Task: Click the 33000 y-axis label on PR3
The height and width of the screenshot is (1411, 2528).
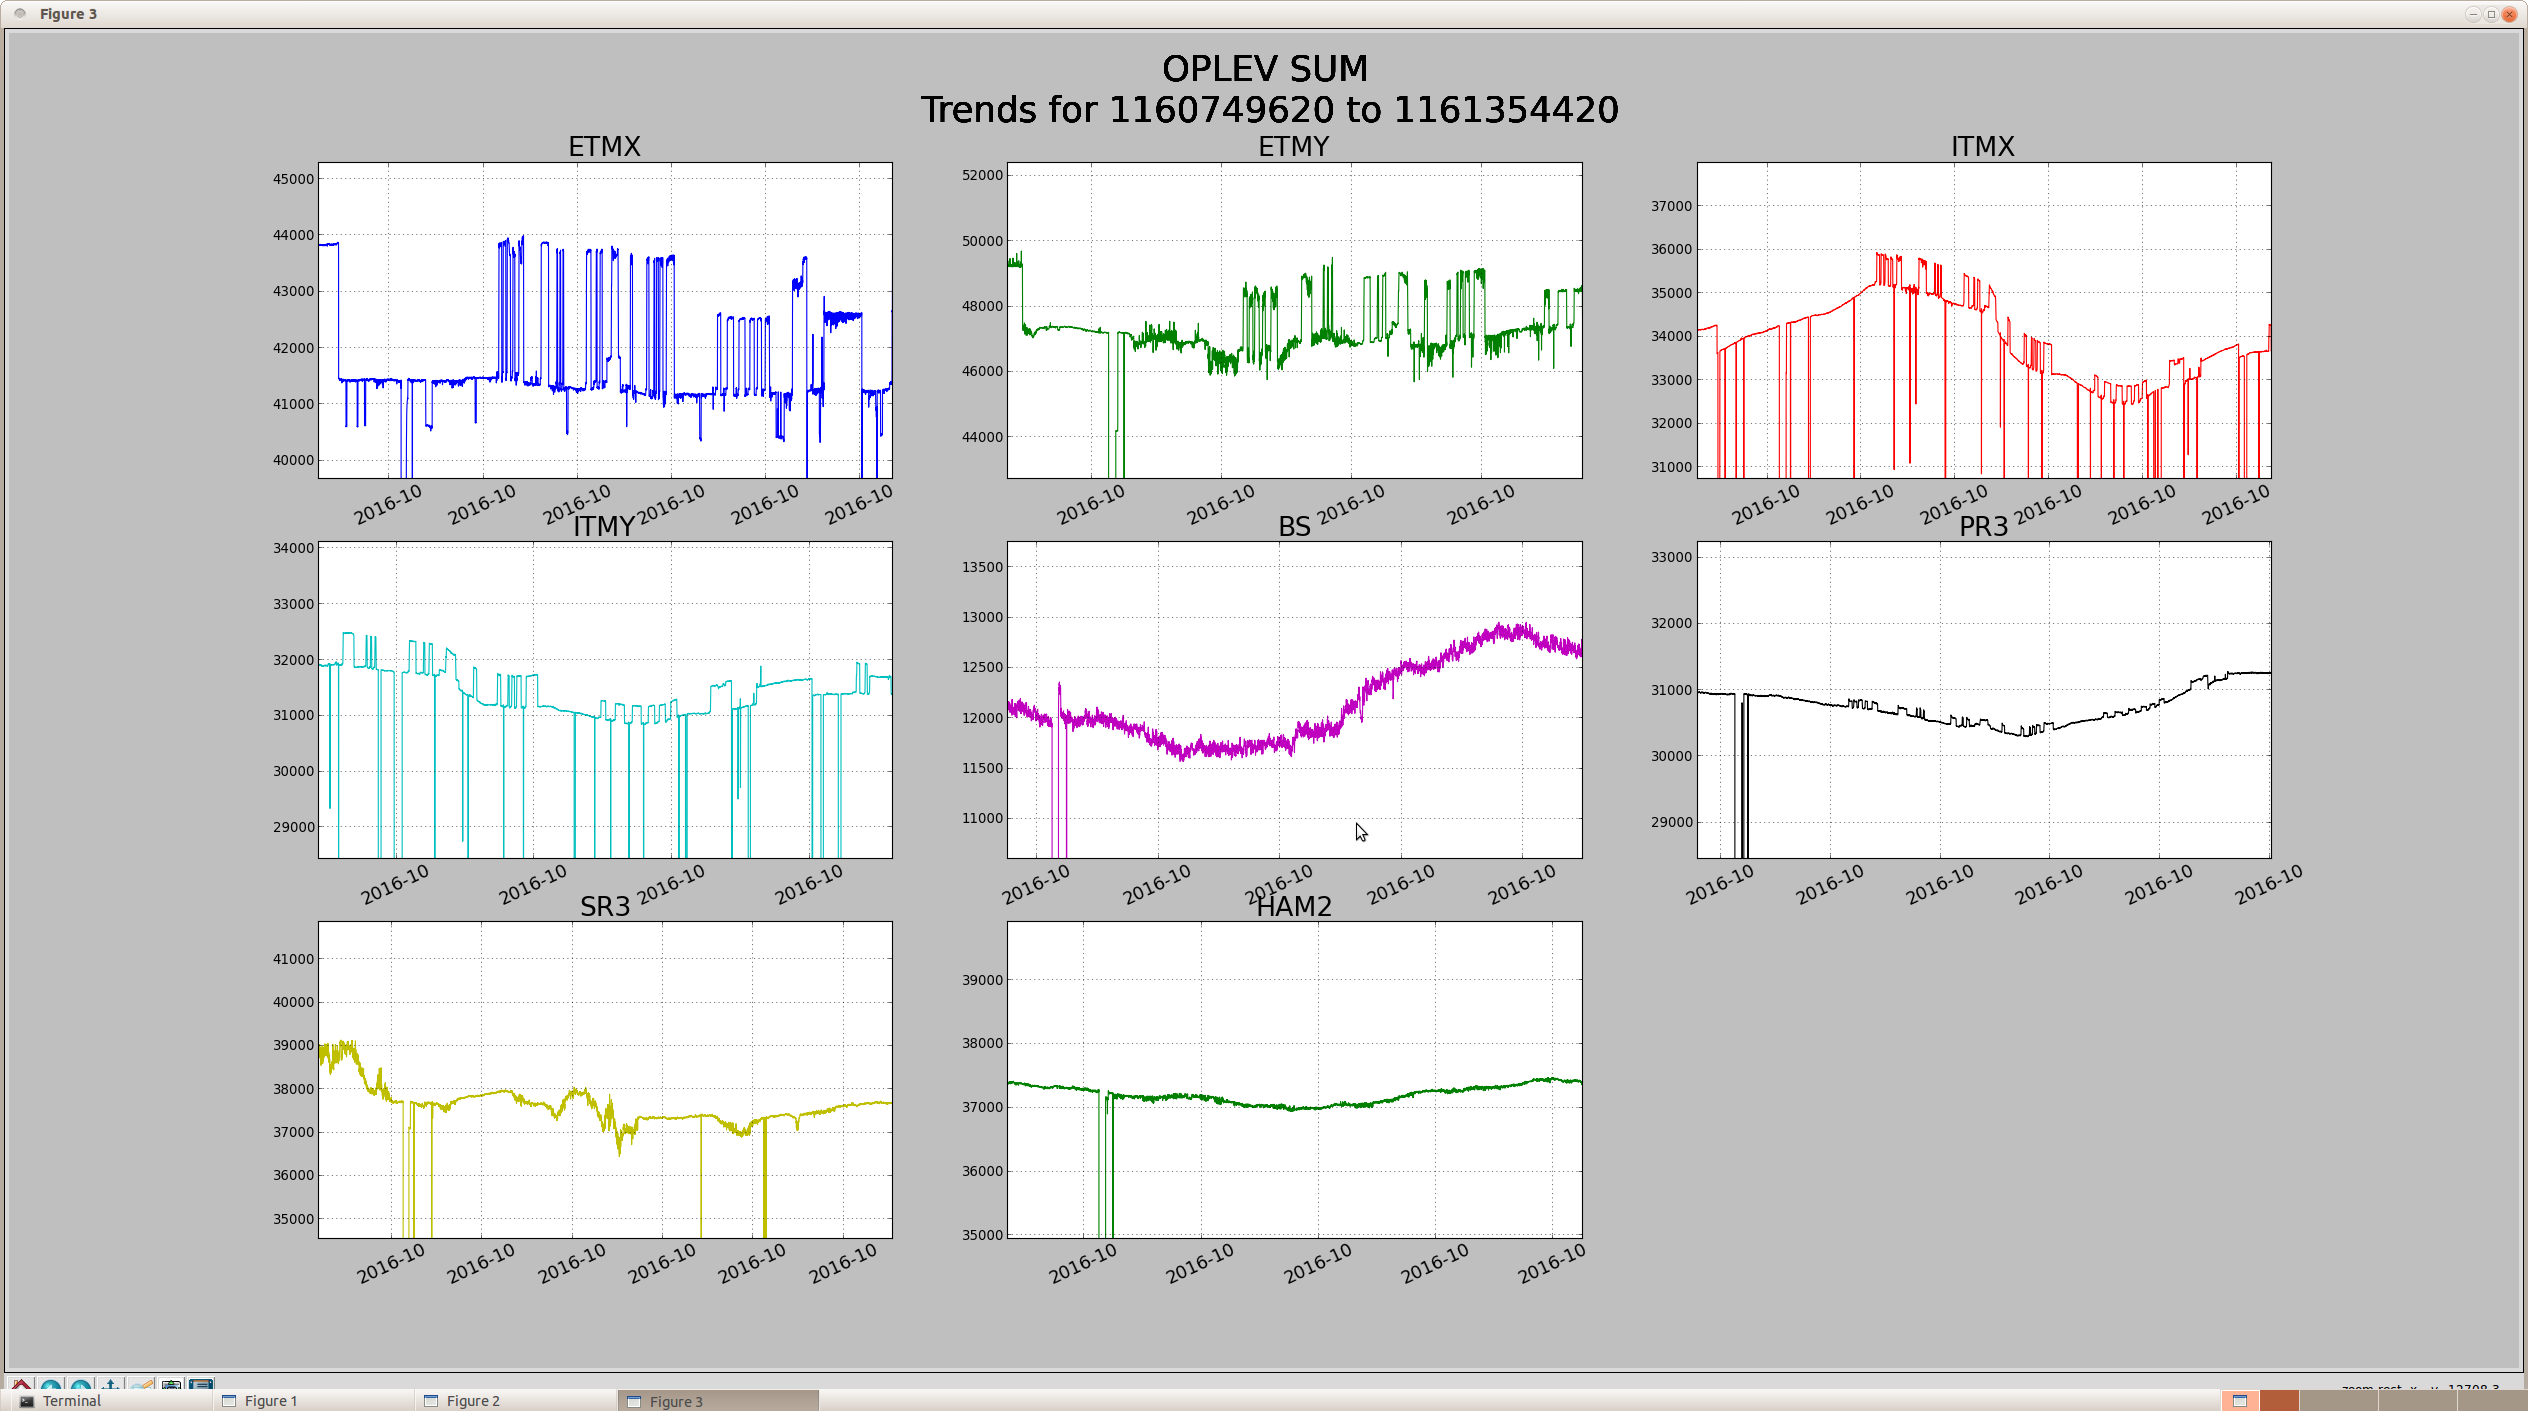Action: [1671, 557]
